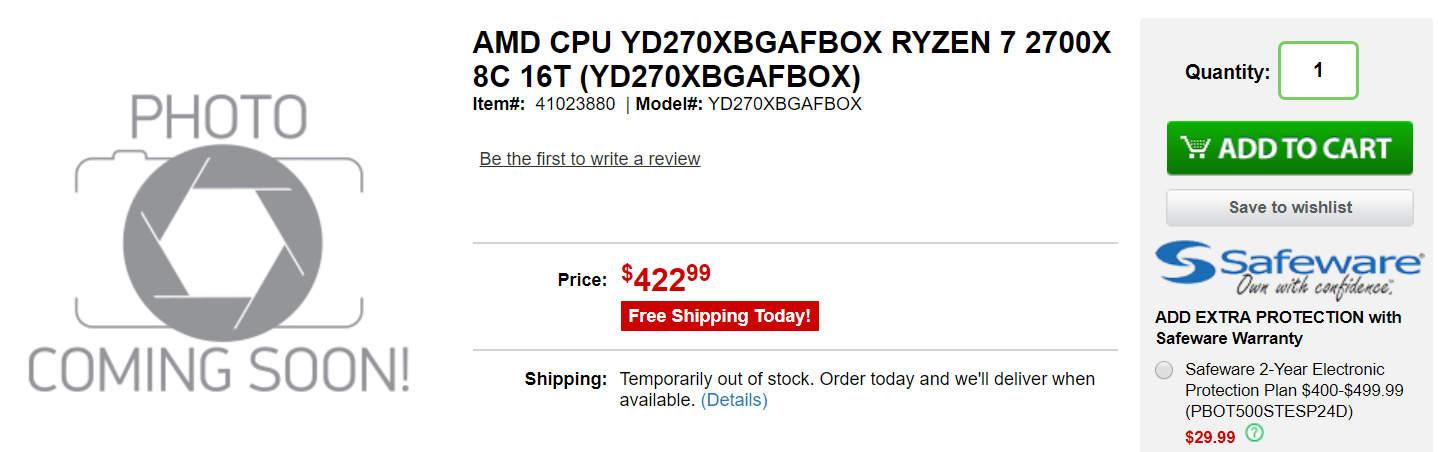
Task: Select the Safeware 2-Year Protection Plan radio button
Action: click(1164, 370)
